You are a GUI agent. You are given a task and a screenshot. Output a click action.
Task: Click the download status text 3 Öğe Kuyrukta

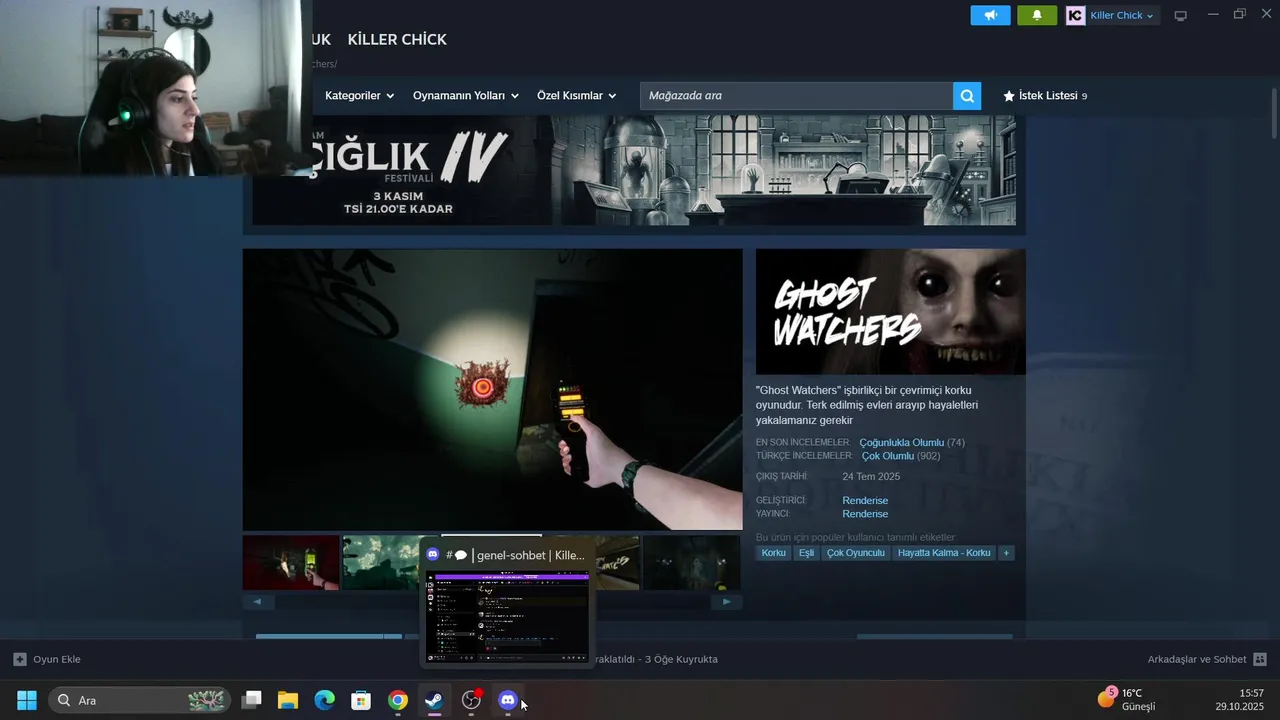[680, 659]
